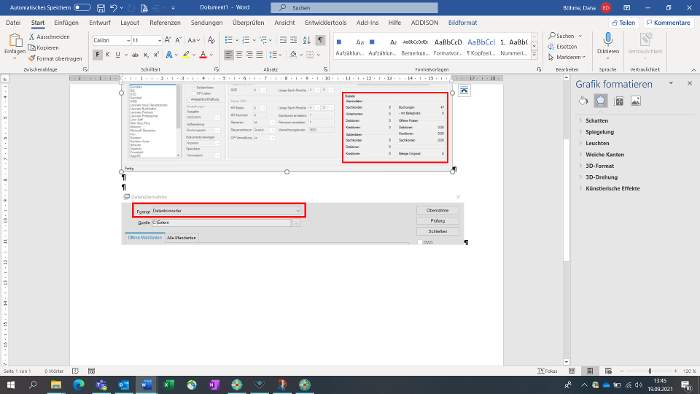Expand Künstlerische Effekte section

pos(612,189)
